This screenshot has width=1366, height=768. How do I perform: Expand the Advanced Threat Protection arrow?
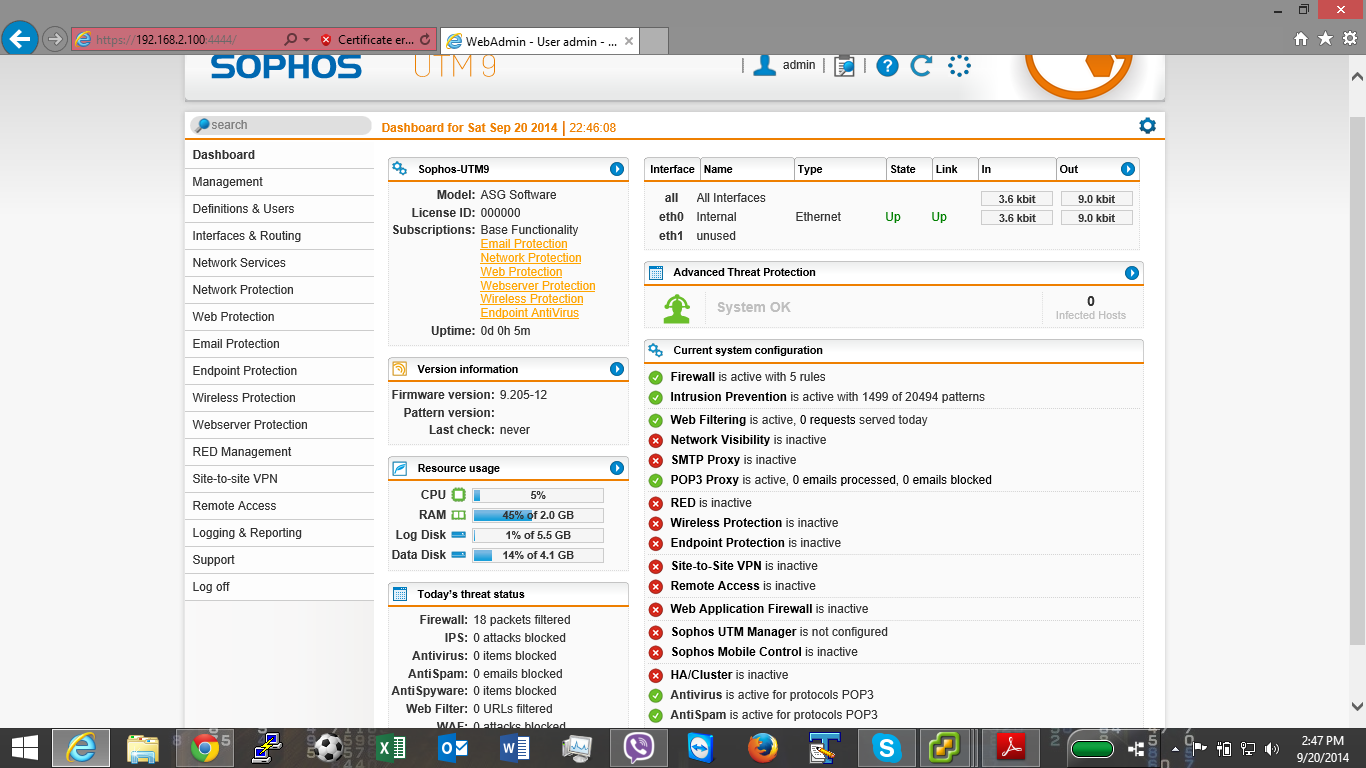click(1132, 272)
